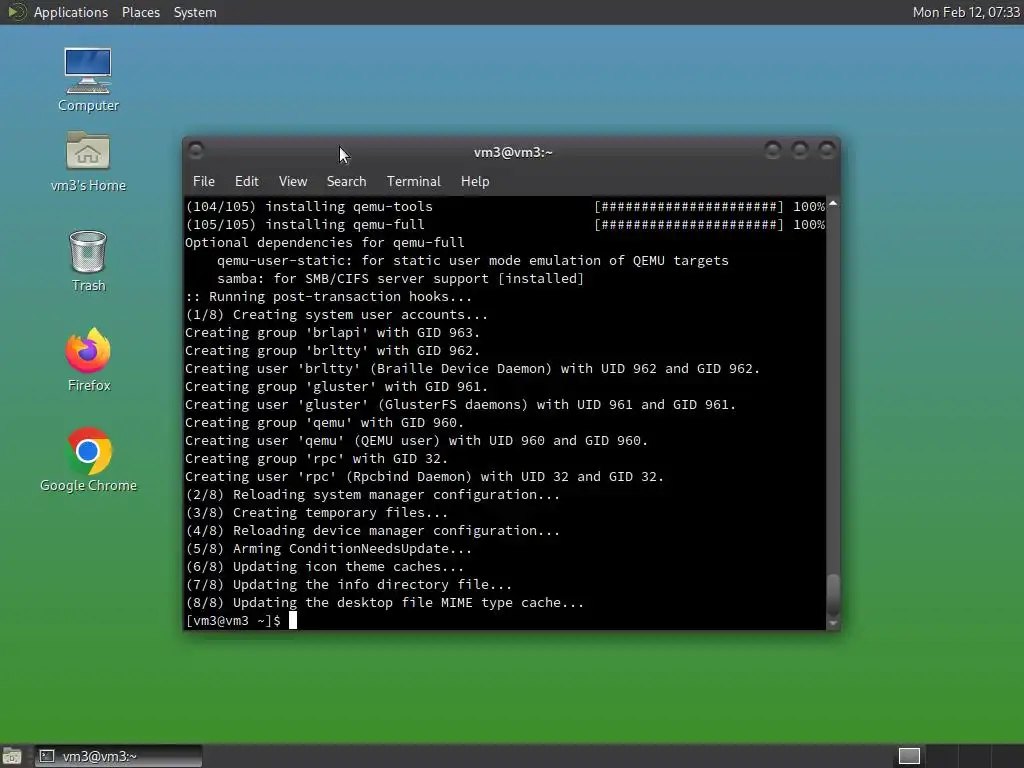
Task: Open the terminal Search menu
Action: coord(346,181)
